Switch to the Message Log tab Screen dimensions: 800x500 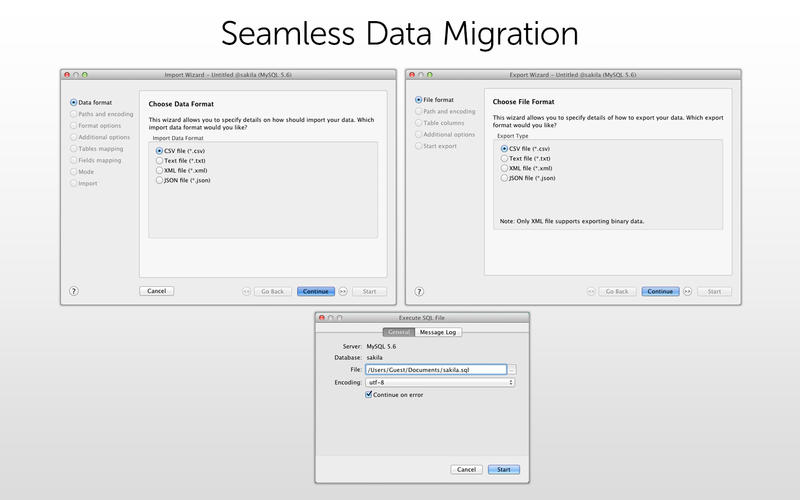438,332
